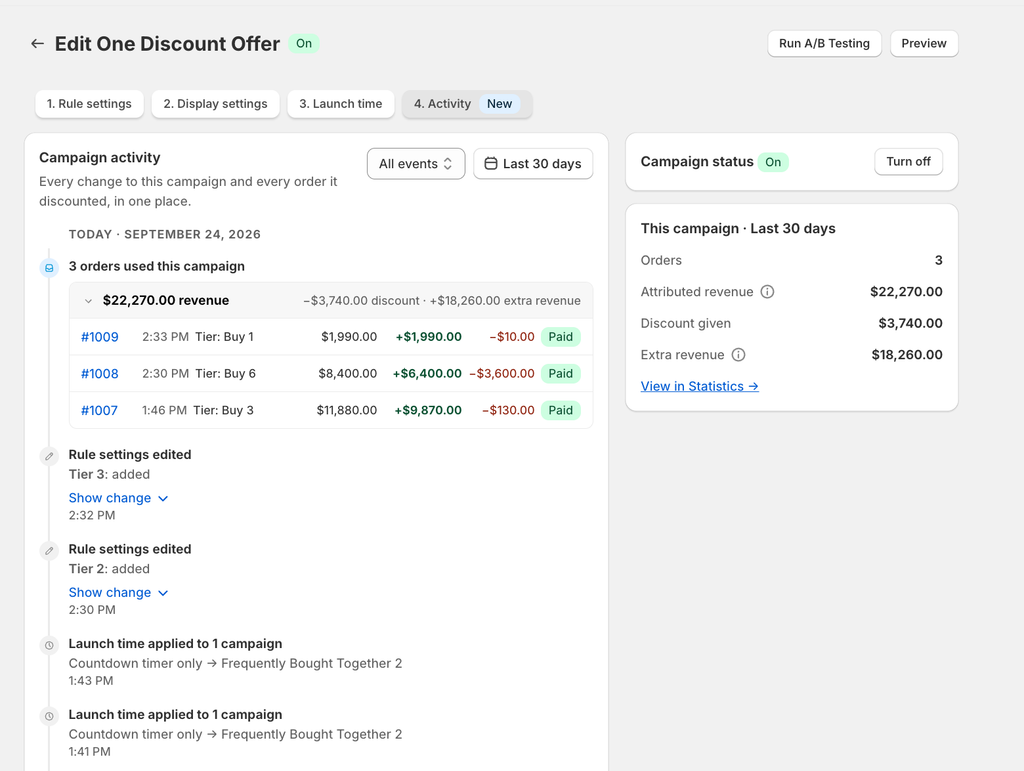Click the On badge next to page title
1024x771 pixels.
click(304, 44)
